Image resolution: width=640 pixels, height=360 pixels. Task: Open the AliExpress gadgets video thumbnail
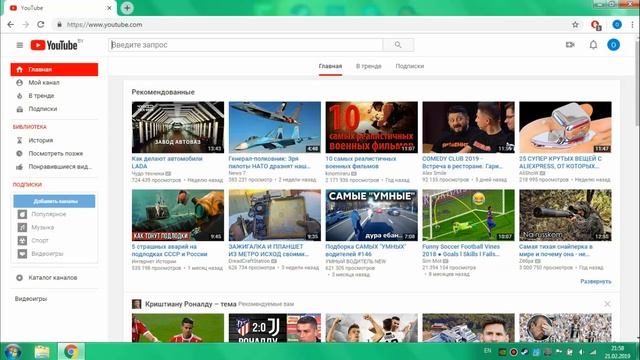coord(565,127)
